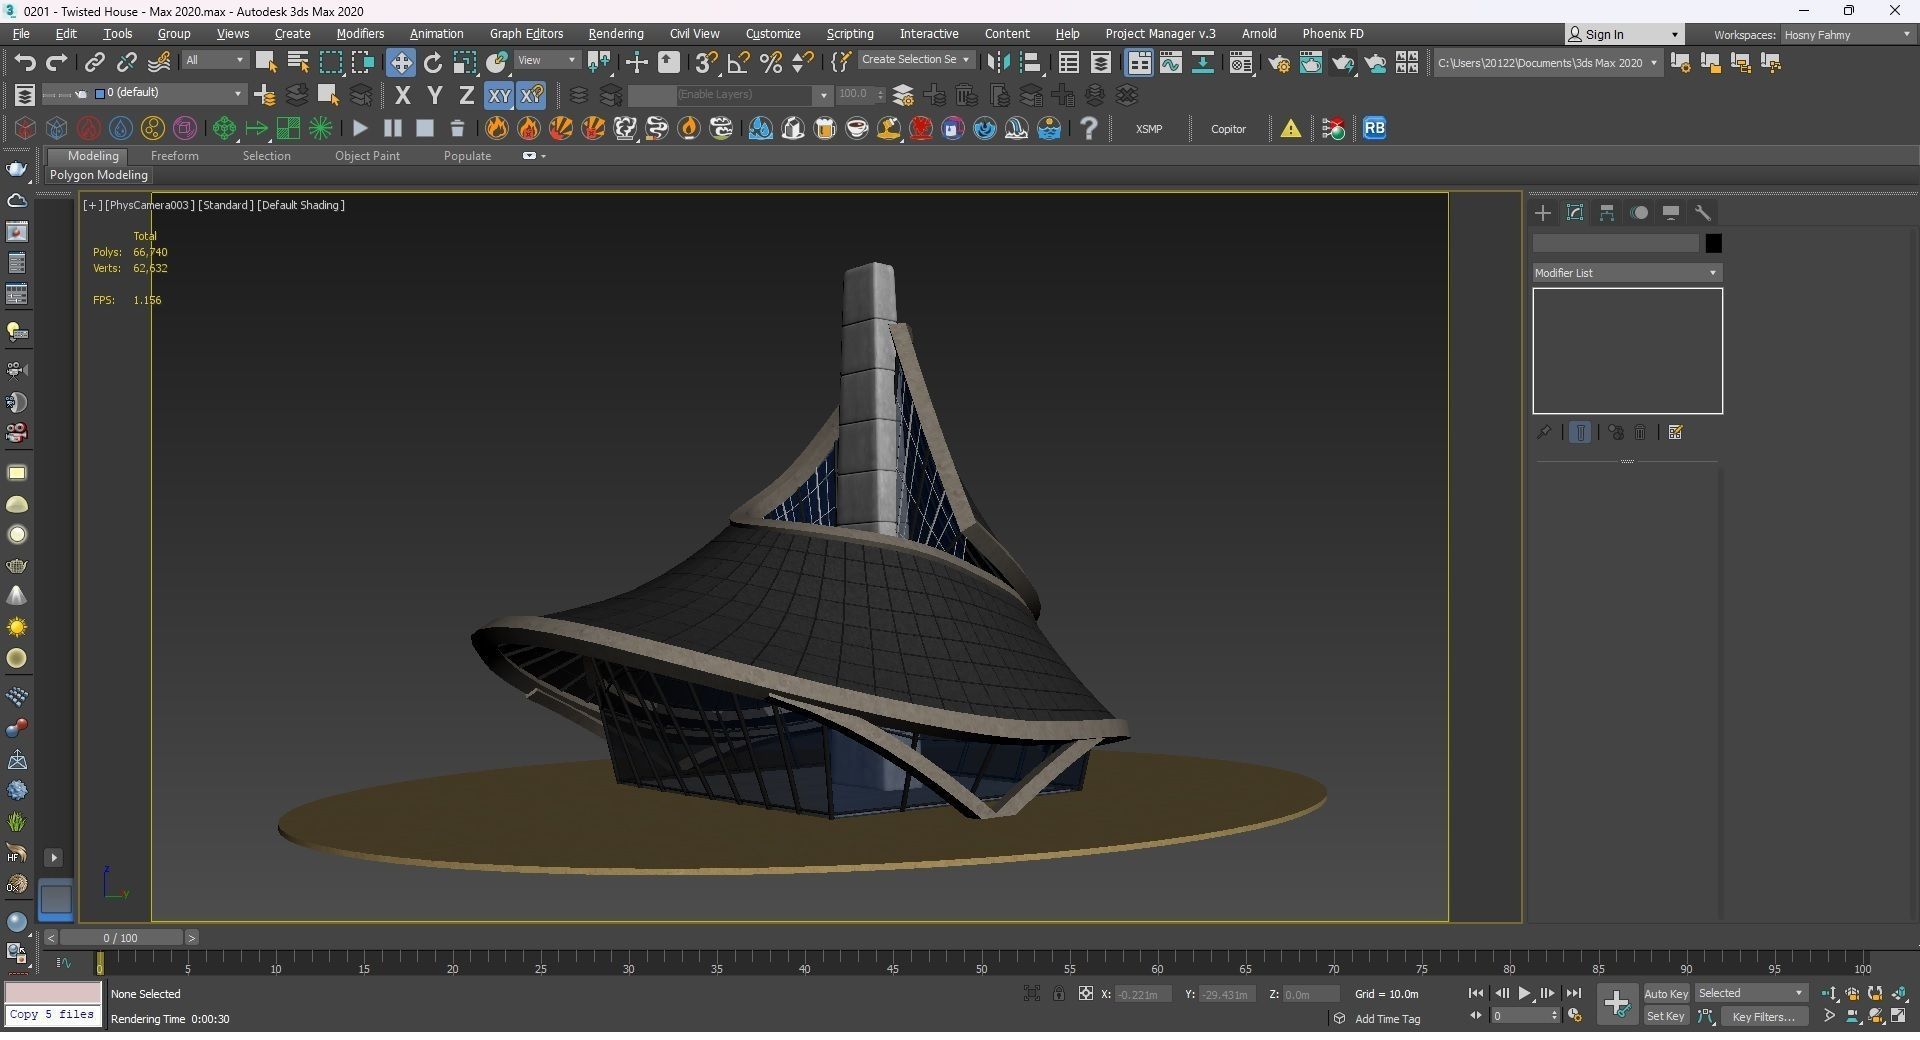The width and height of the screenshot is (1920, 1040).
Task: Click the Pin Stack icon
Action: coord(1544,432)
